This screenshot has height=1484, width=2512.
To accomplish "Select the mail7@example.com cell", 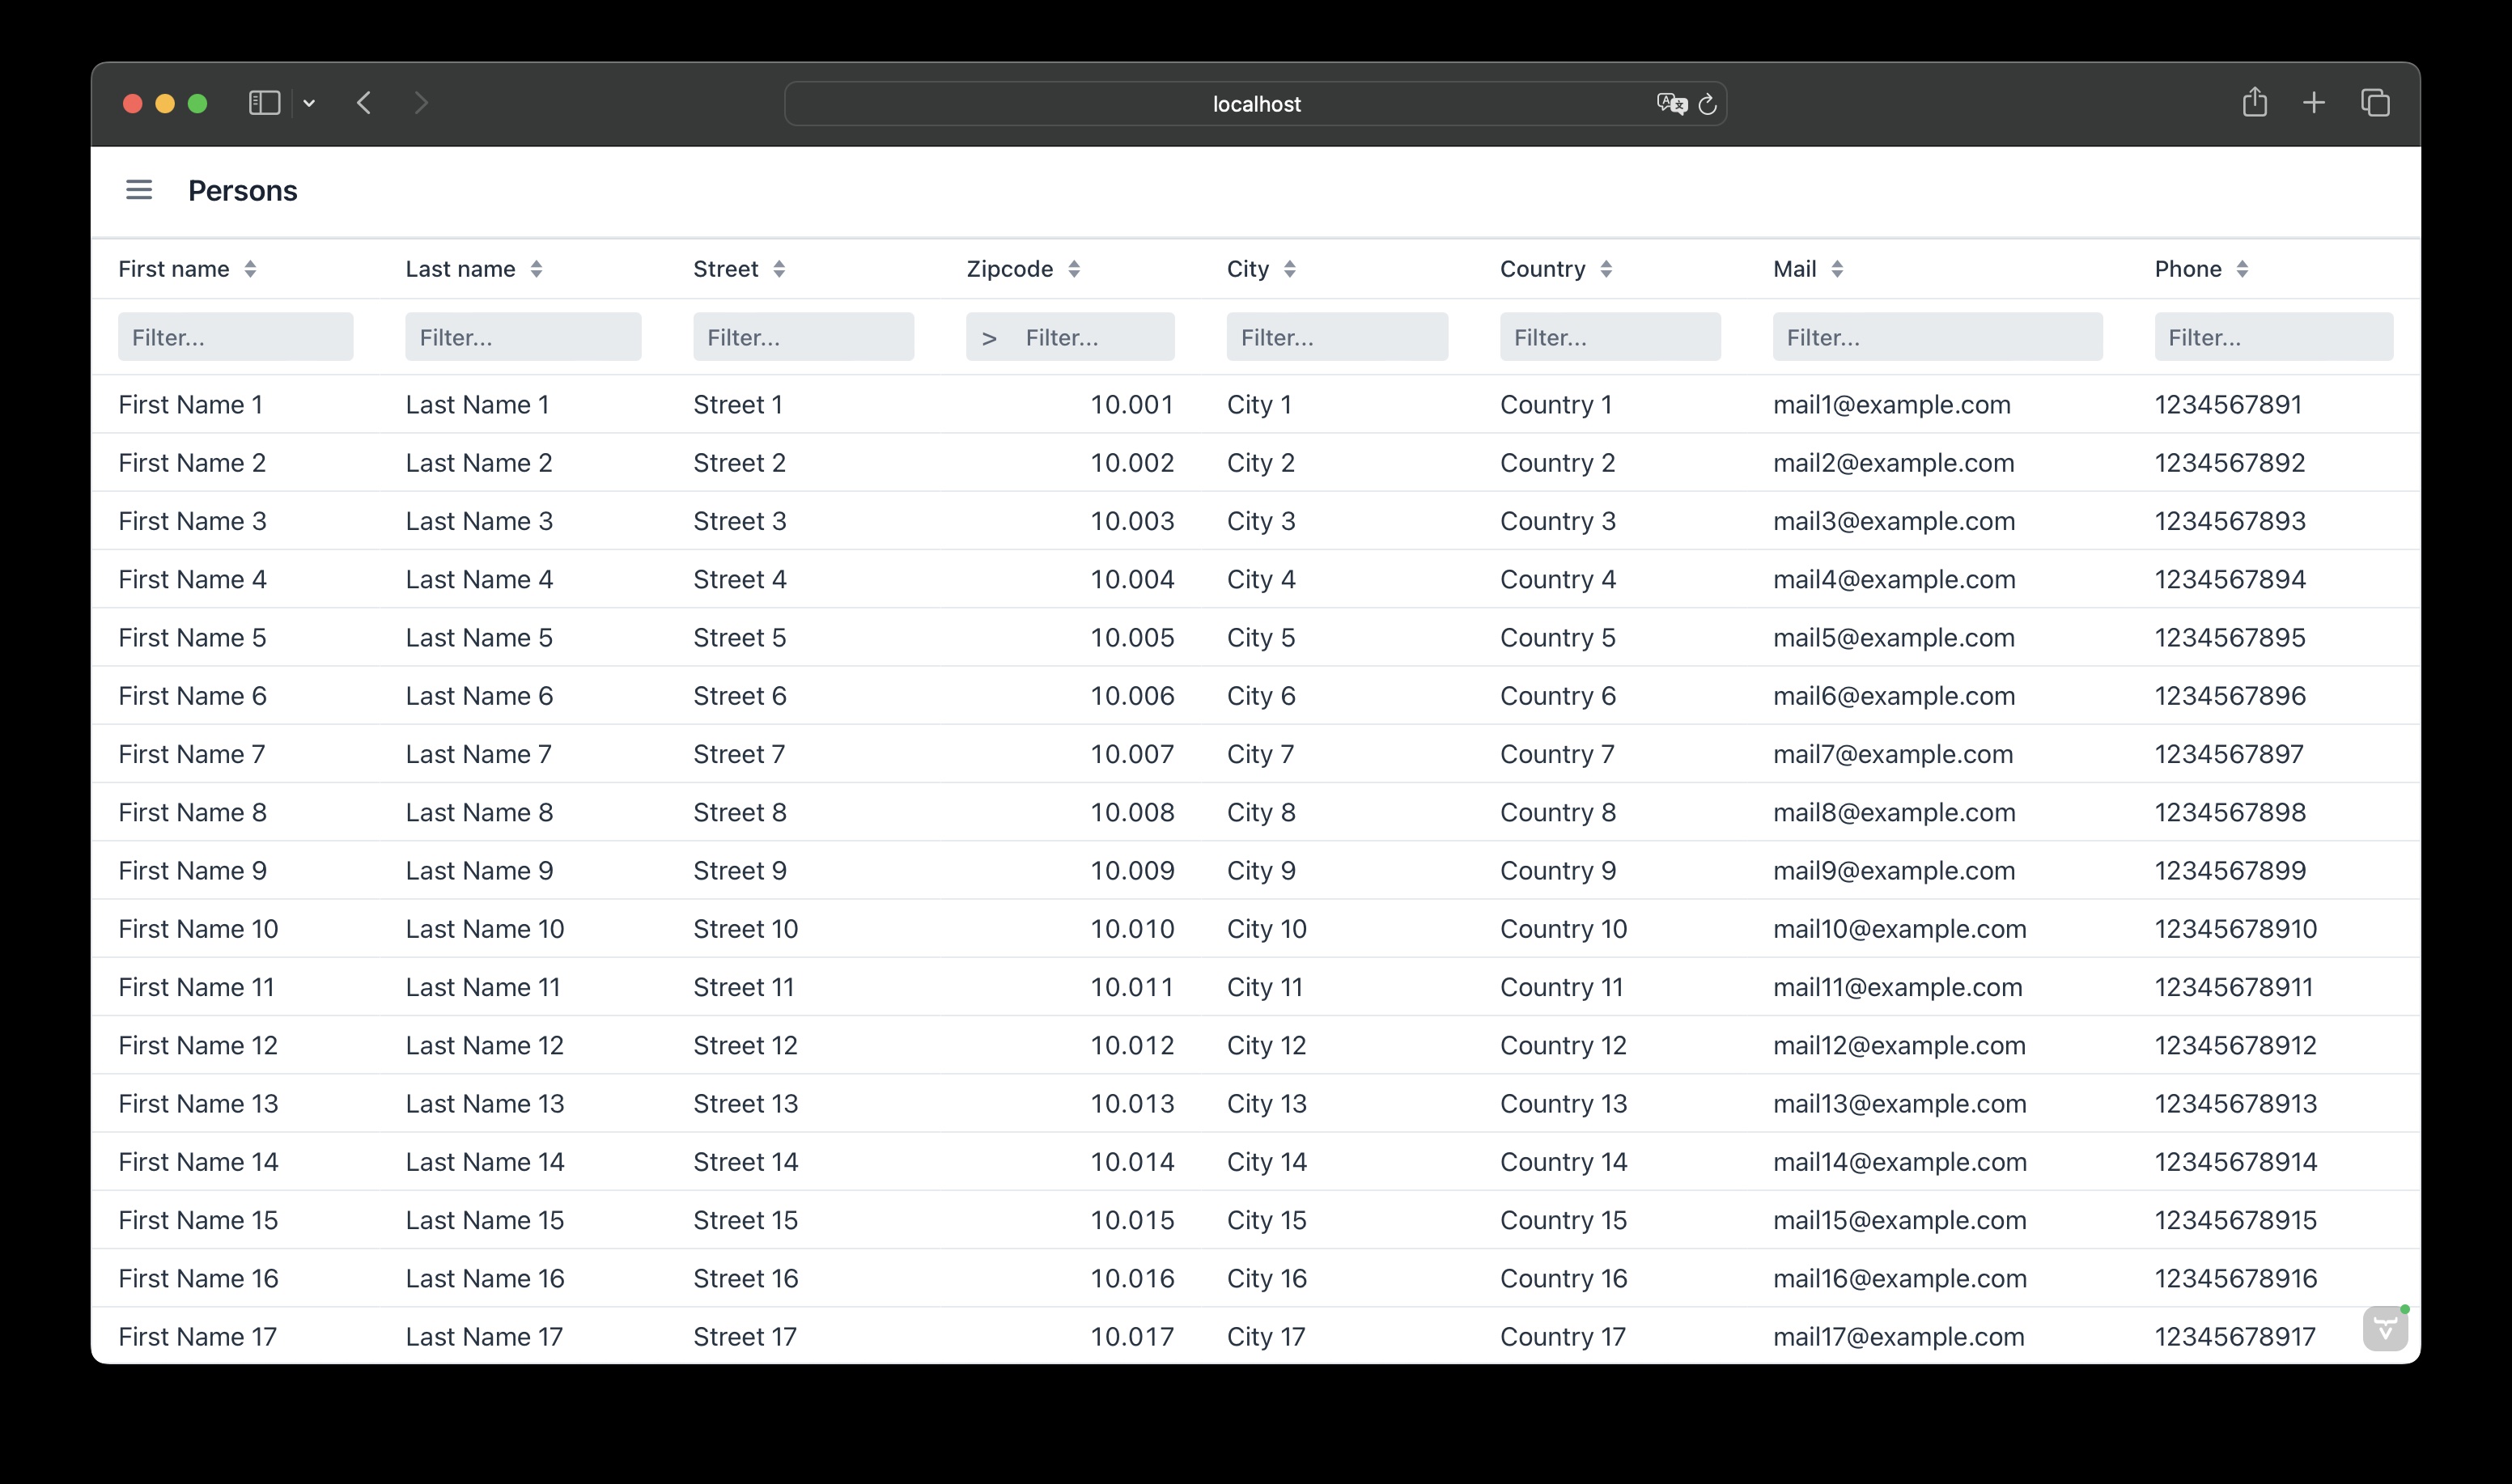I will pyautogui.click(x=1893, y=754).
